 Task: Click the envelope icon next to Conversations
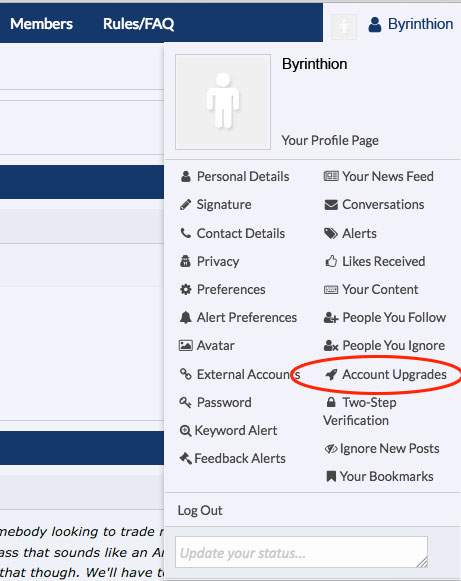pyautogui.click(x=331, y=205)
